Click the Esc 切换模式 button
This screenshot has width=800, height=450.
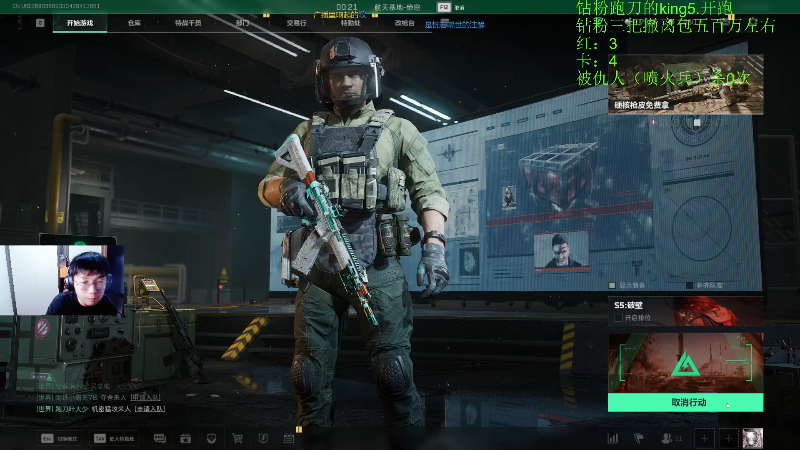[x=59, y=438]
